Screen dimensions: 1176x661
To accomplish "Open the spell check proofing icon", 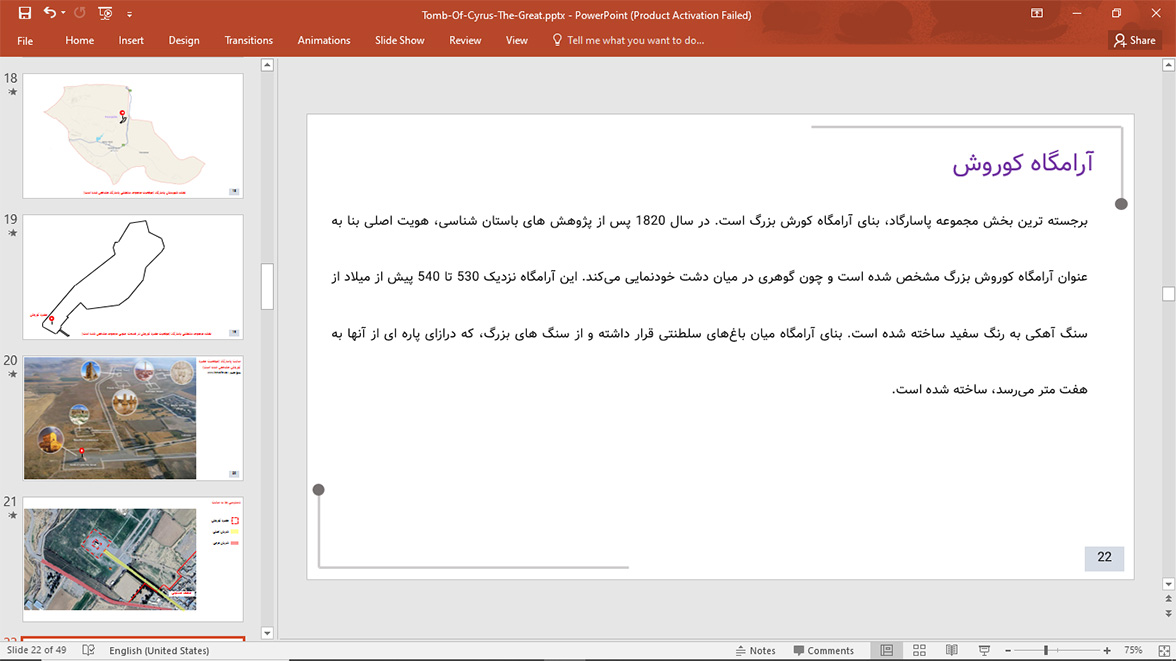I will pyautogui.click(x=88, y=650).
